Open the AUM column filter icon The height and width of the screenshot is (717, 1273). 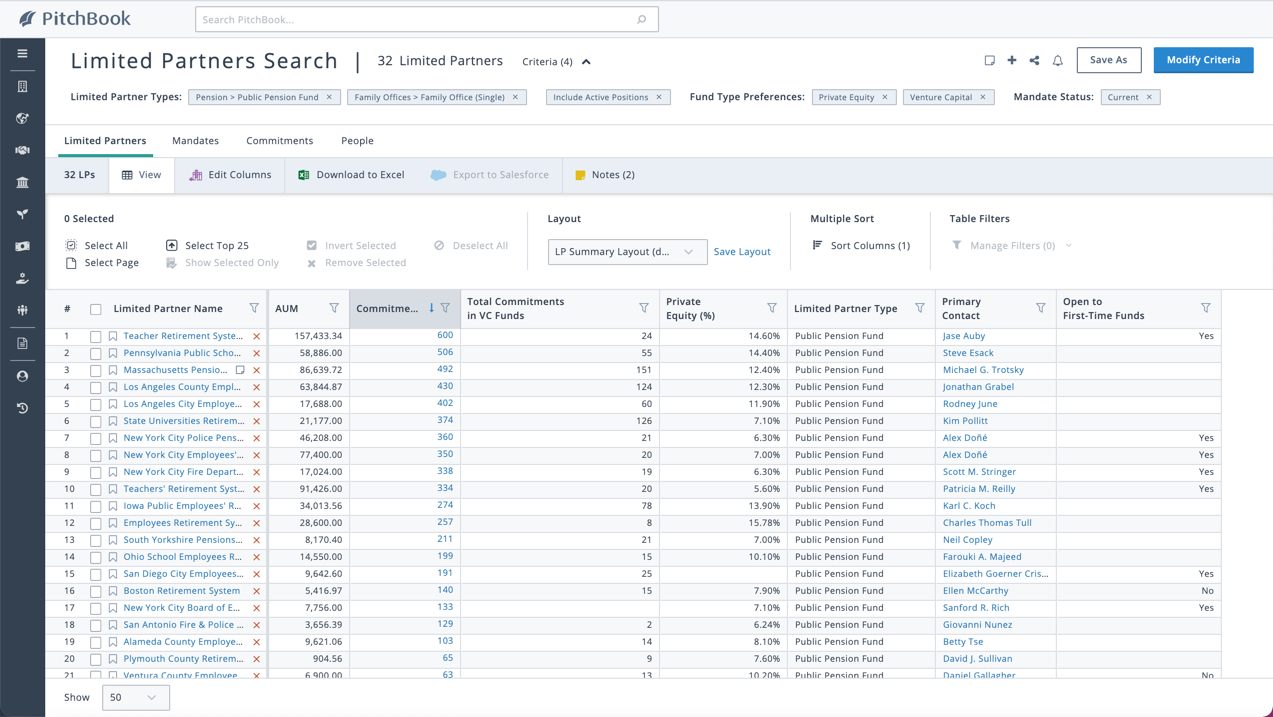[334, 308]
